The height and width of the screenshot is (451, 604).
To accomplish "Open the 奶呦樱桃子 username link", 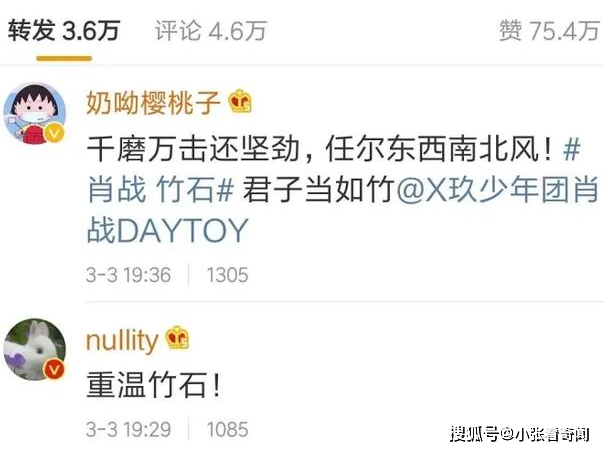I will pyautogui.click(x=153, y=102).
